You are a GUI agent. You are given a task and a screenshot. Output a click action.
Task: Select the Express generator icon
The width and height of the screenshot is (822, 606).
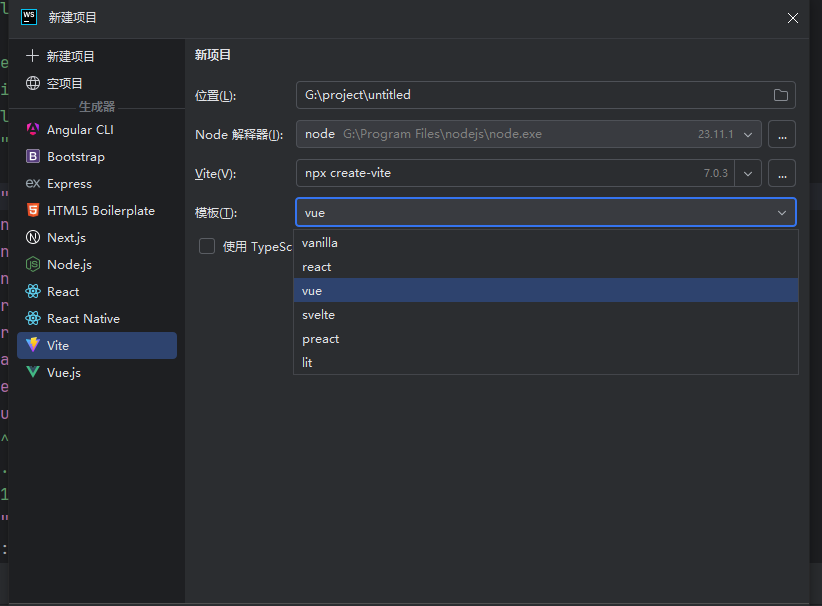[33, 183]
